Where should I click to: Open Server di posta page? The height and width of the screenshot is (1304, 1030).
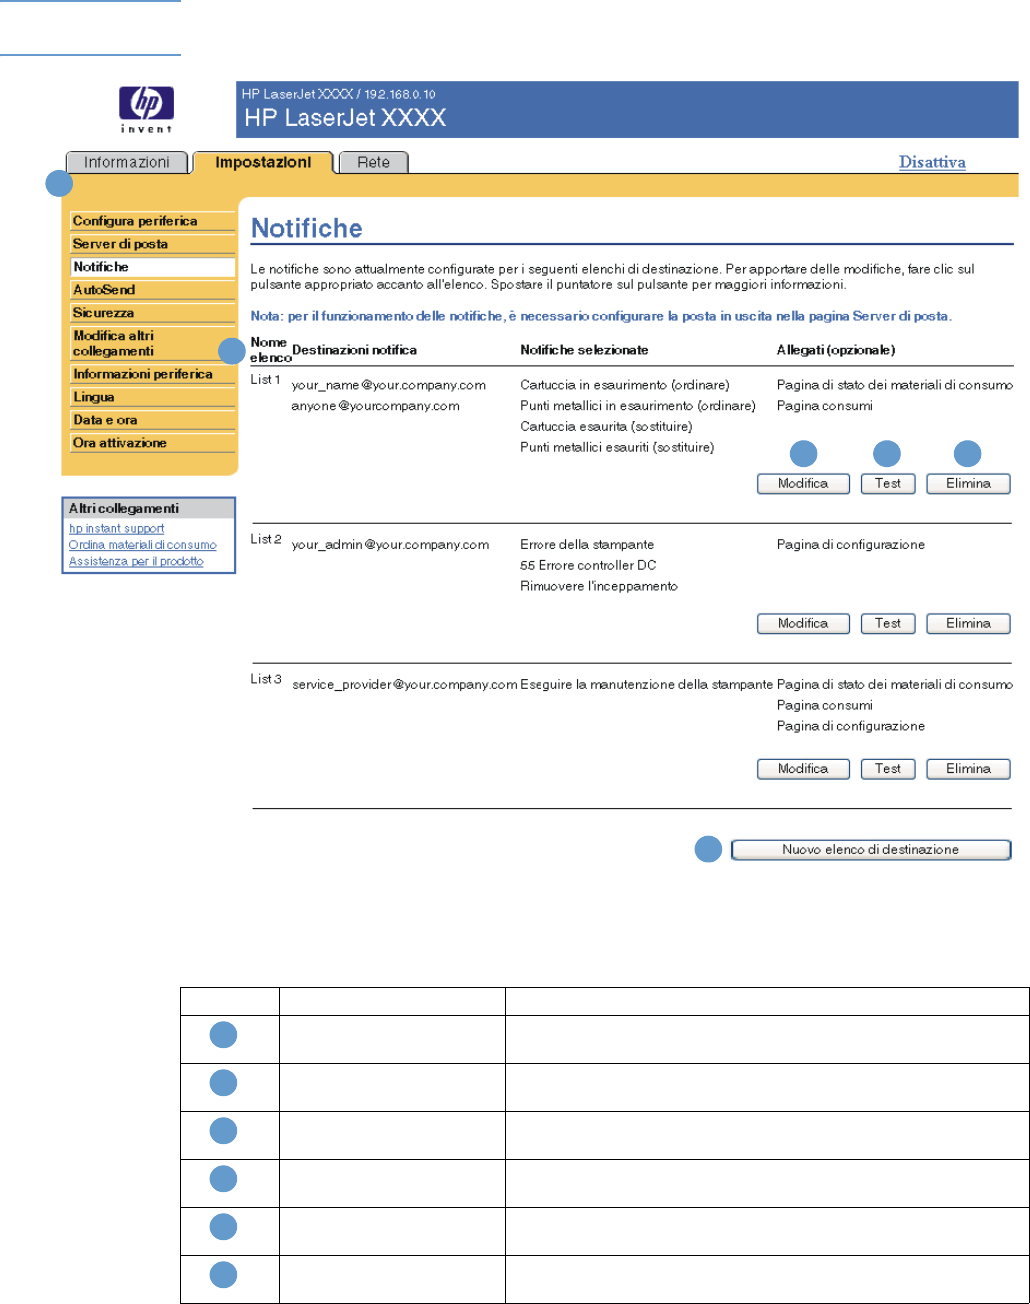153,244
